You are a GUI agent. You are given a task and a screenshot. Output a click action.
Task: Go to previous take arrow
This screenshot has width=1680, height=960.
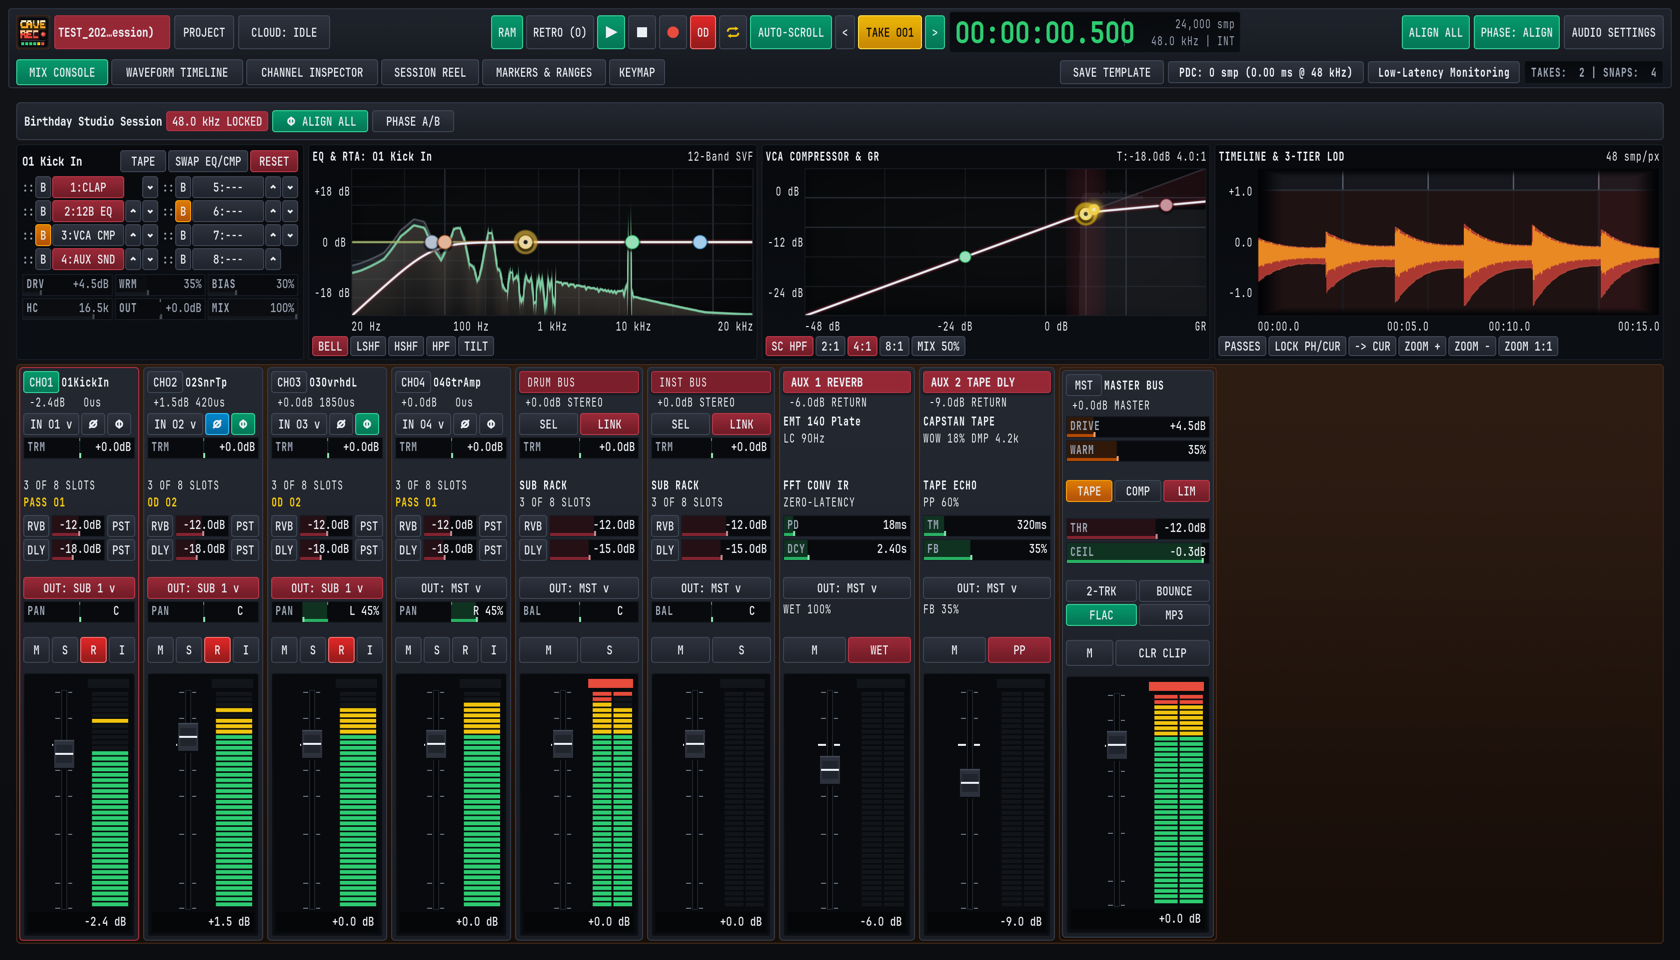[845, 32]
